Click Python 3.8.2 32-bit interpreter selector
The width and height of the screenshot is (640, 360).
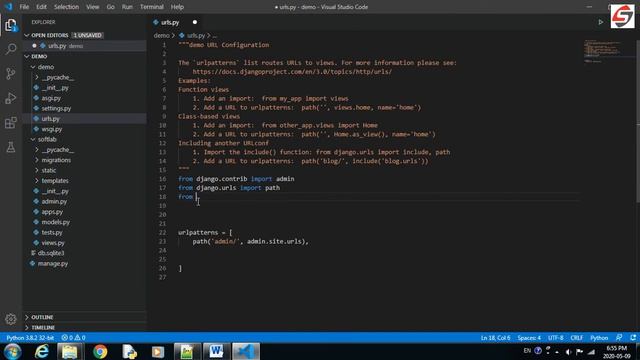point(30,338)
